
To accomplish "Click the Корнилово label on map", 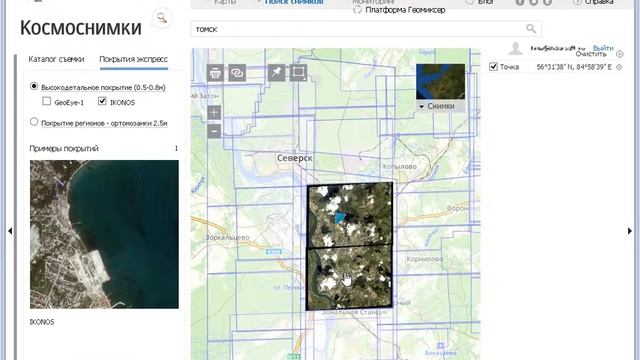I will point(424,259).
